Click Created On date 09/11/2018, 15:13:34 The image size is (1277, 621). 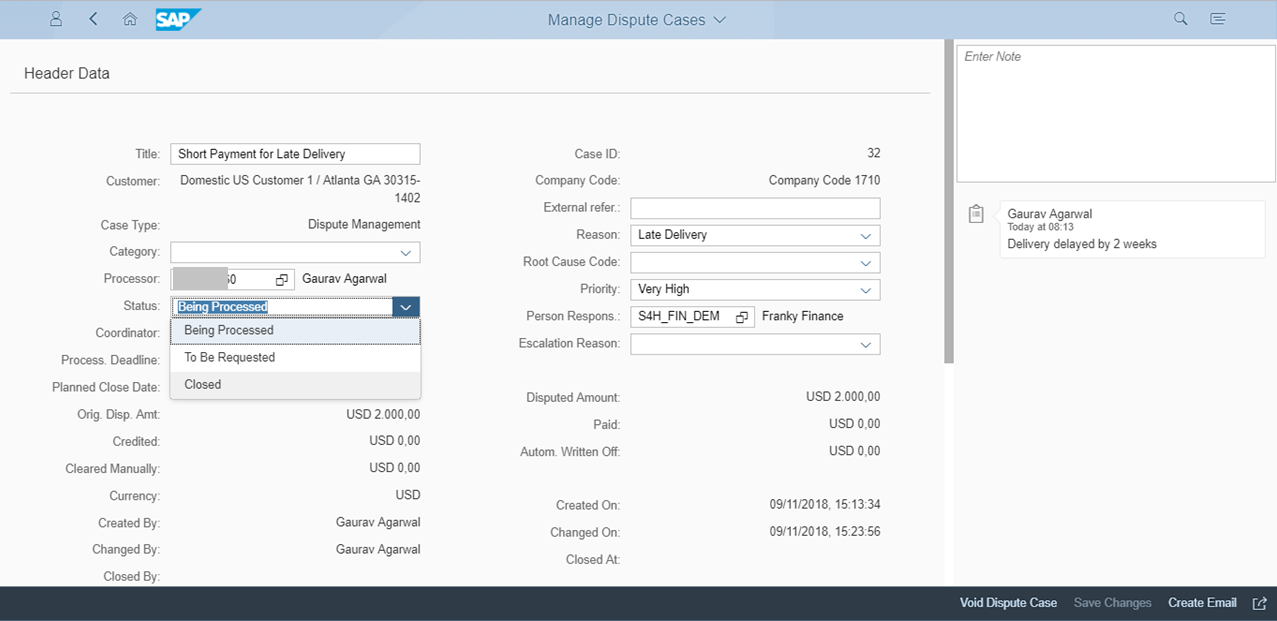pos(825,506)
